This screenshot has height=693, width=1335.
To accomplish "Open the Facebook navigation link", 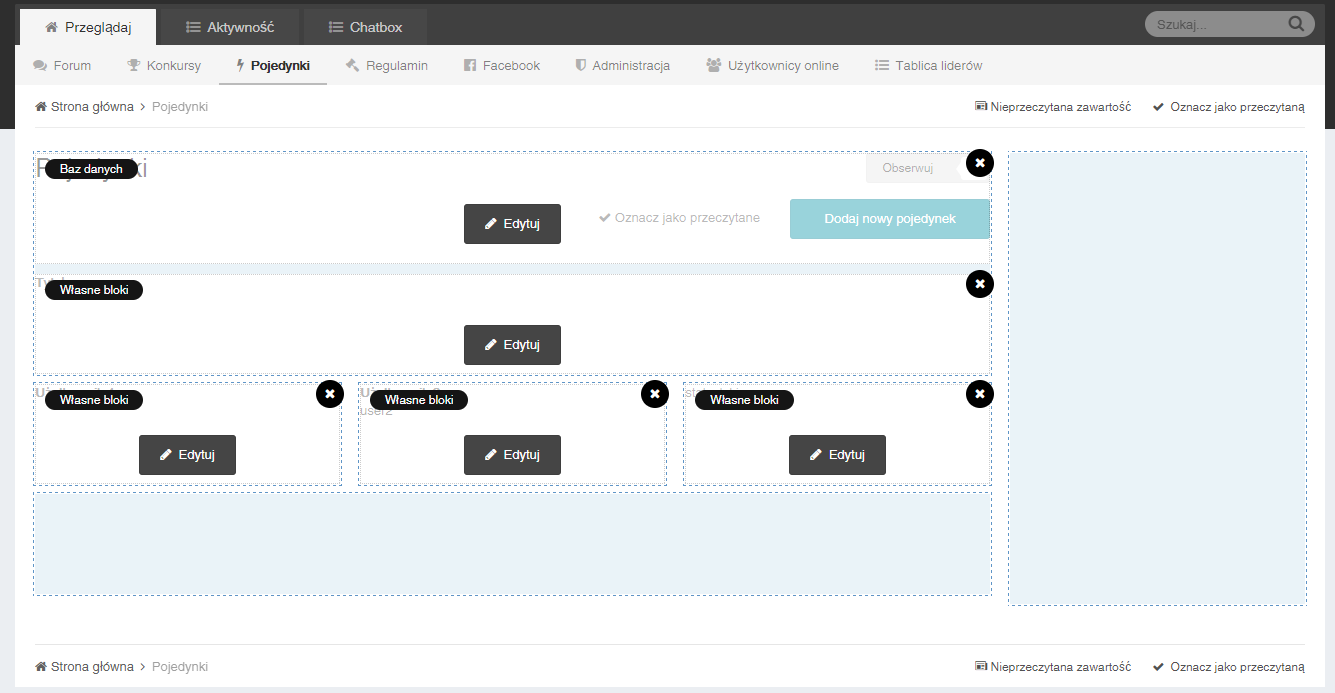I will [x=501, y=66].
